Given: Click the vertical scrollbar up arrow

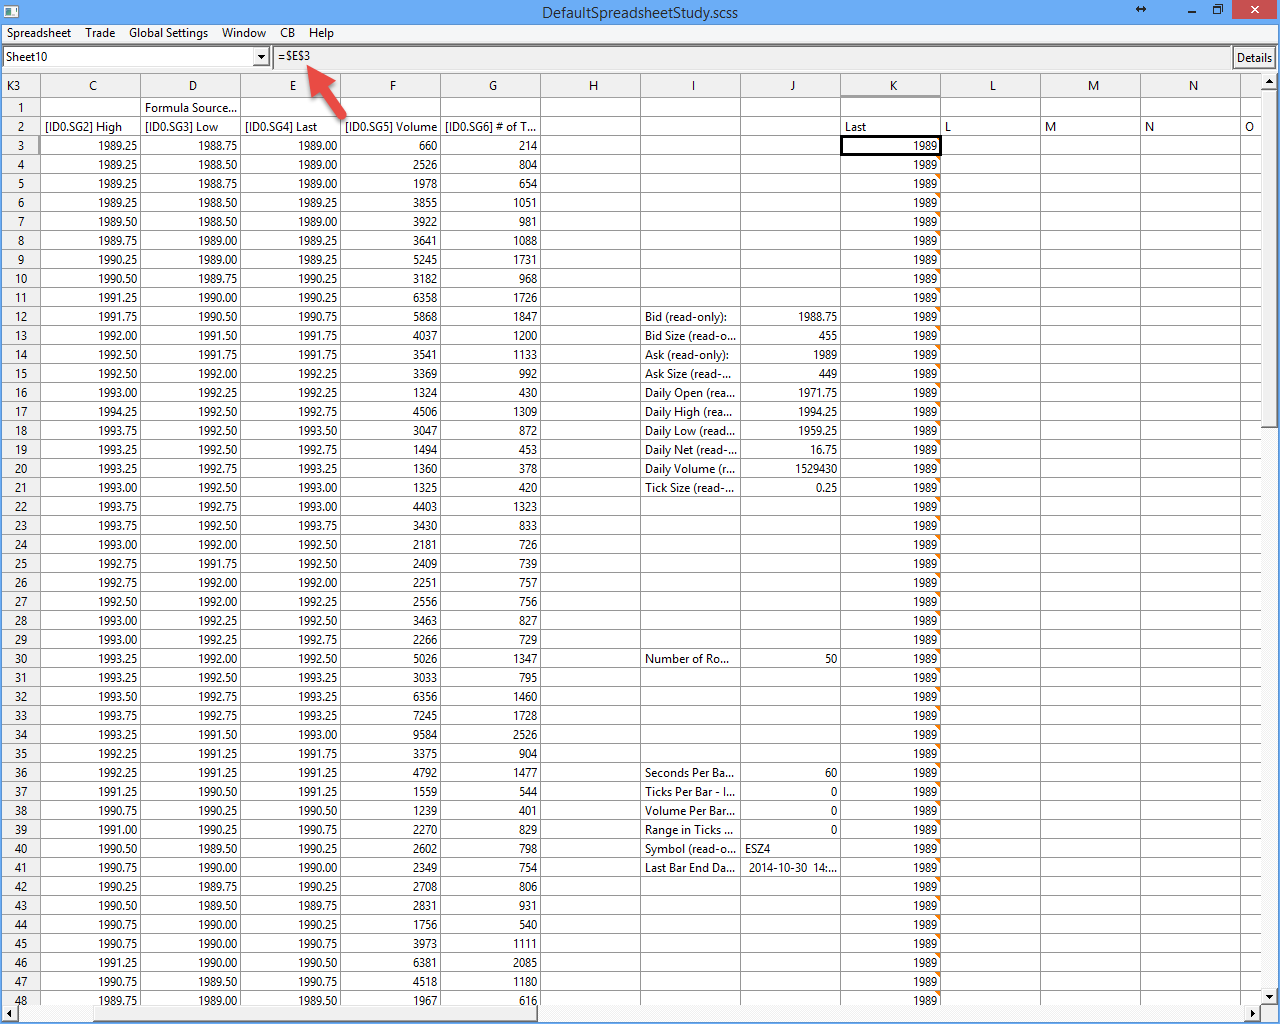Looking at the screenshot, I should click(x=1269, y=81).
